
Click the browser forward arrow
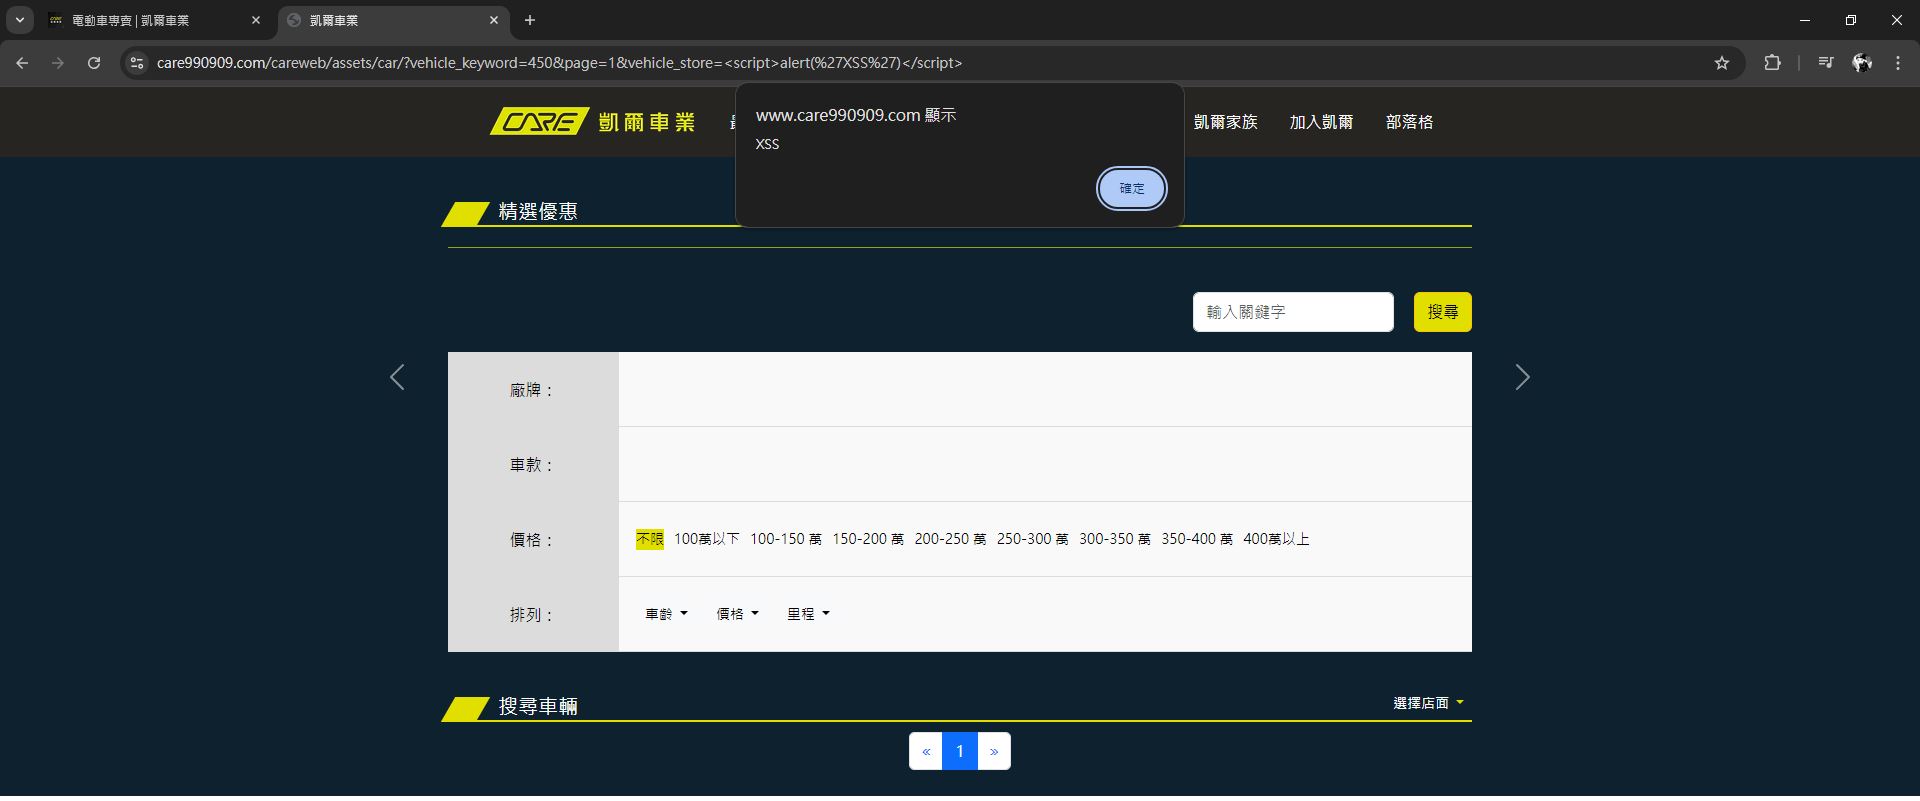tap(58, 63)
